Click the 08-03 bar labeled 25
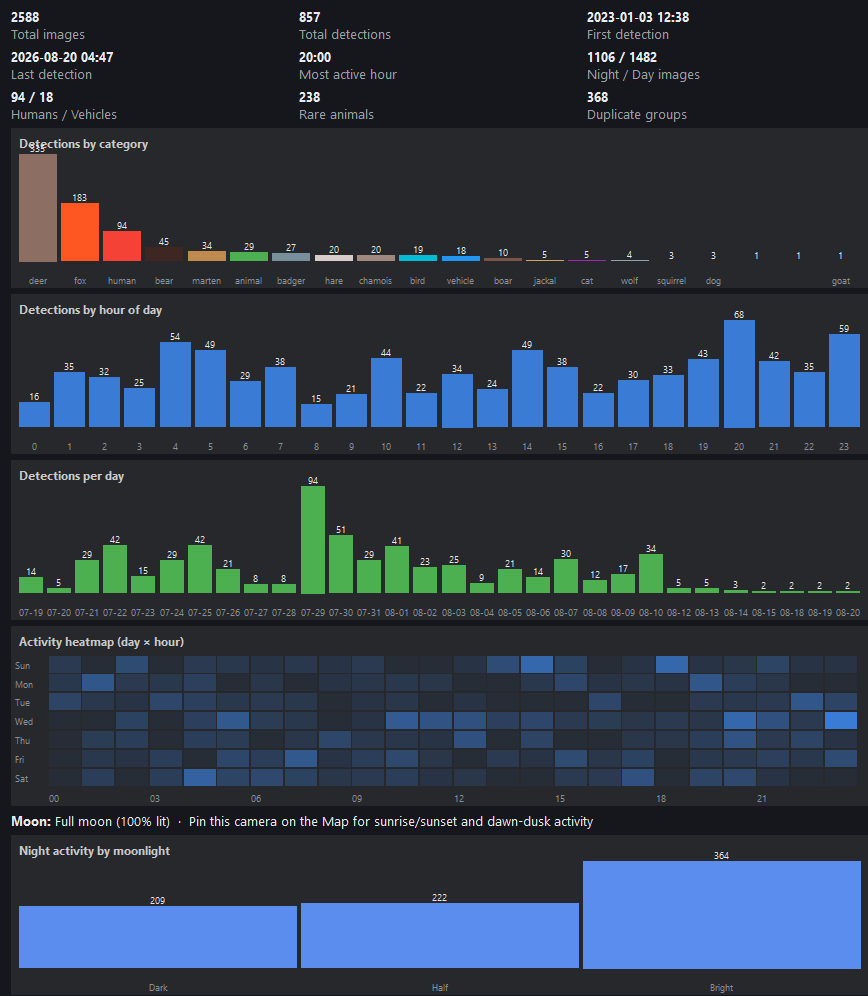Screen dimensions: 868x996 (x=454, y=579)
